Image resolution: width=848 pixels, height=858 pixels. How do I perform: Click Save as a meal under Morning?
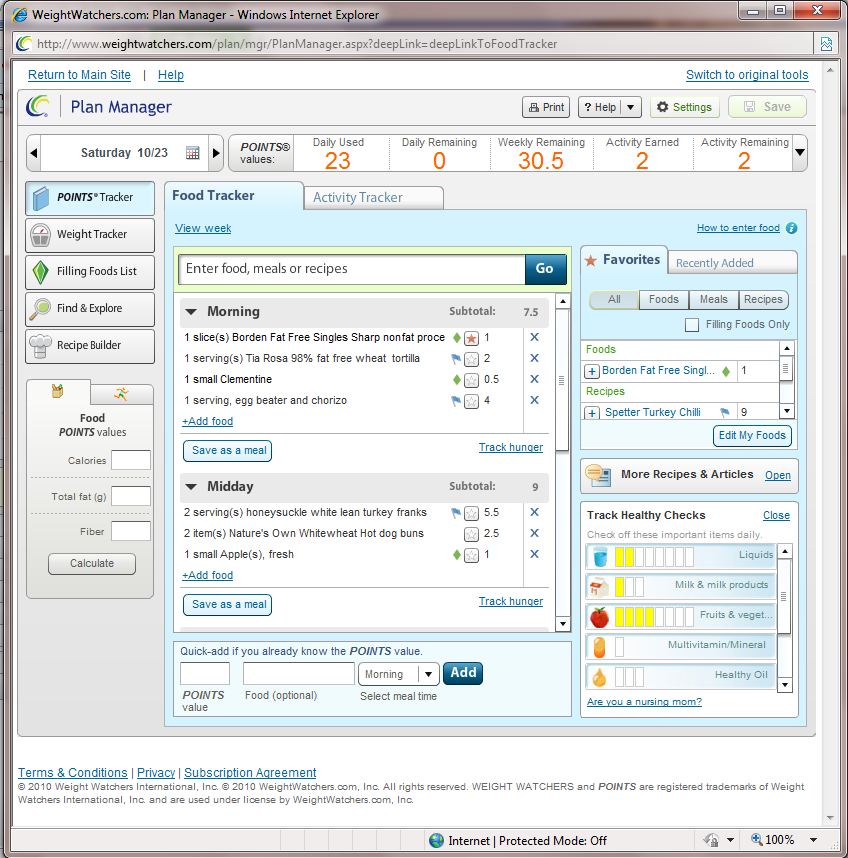pos(228,451)
